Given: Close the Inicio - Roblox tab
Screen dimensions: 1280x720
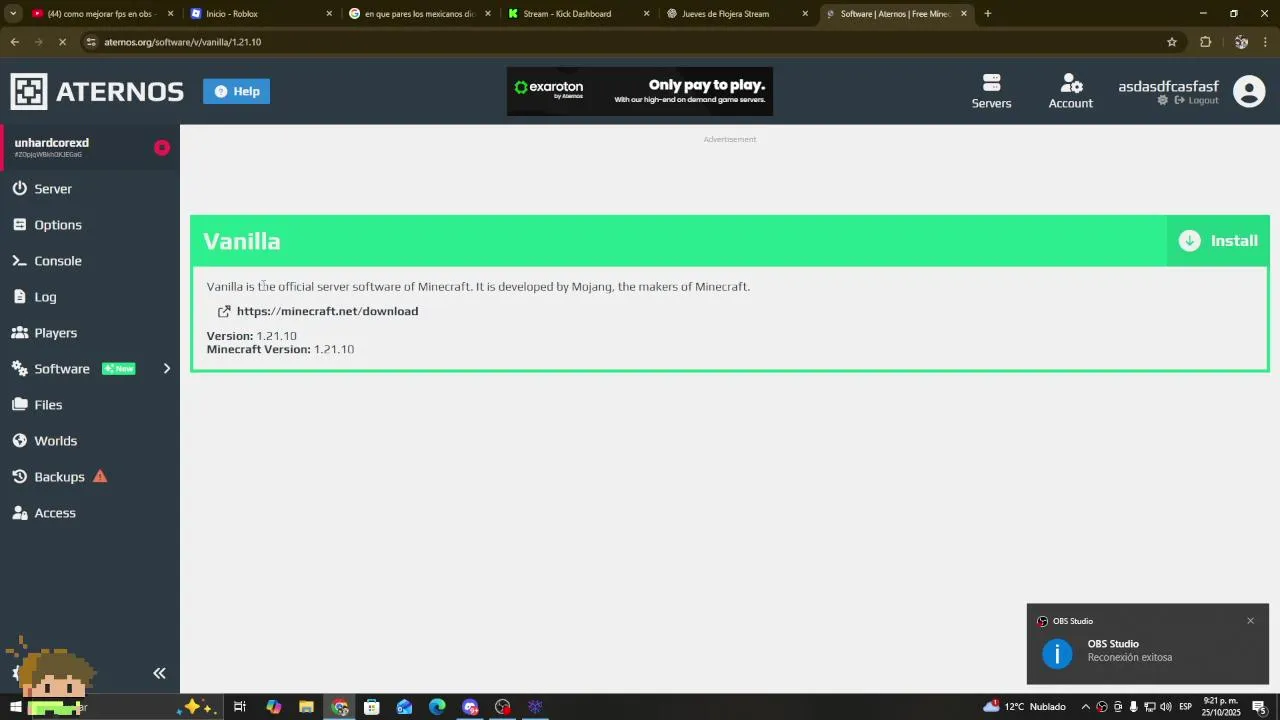Looking at the screenshot, I should point(329,14).
